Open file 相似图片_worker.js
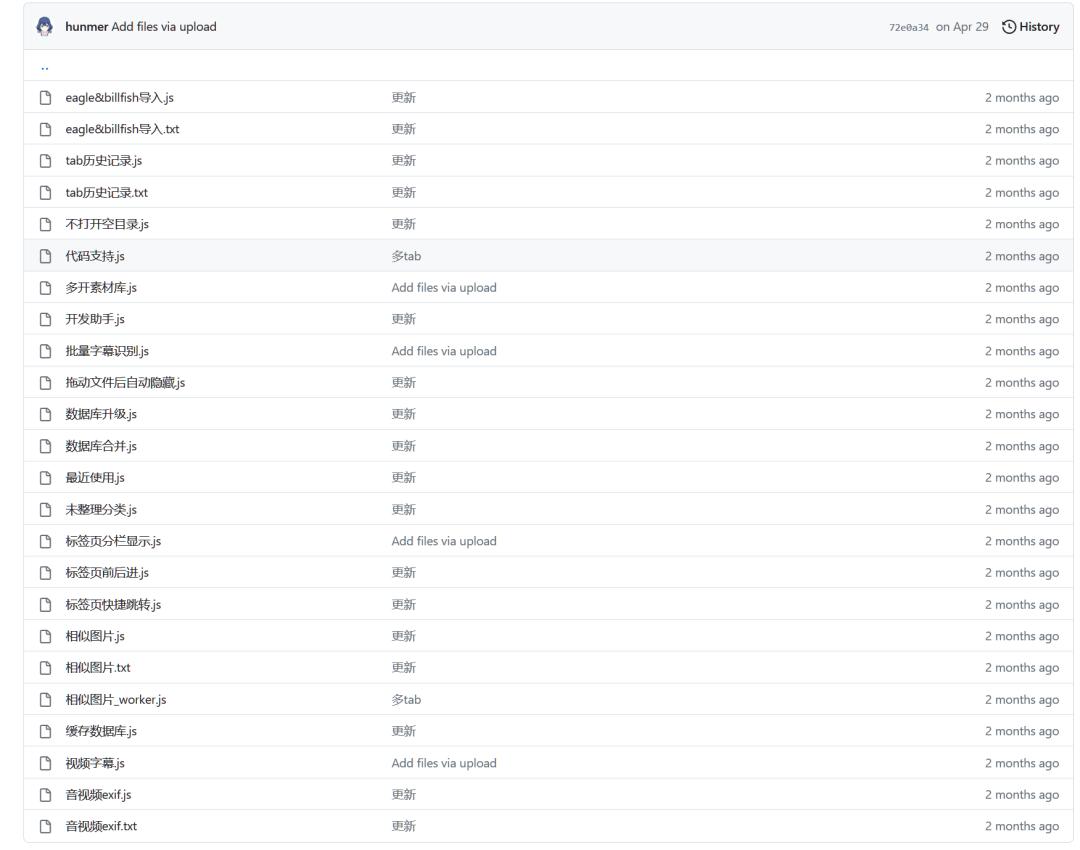The image size is (1080, 850). pos(116,700)
